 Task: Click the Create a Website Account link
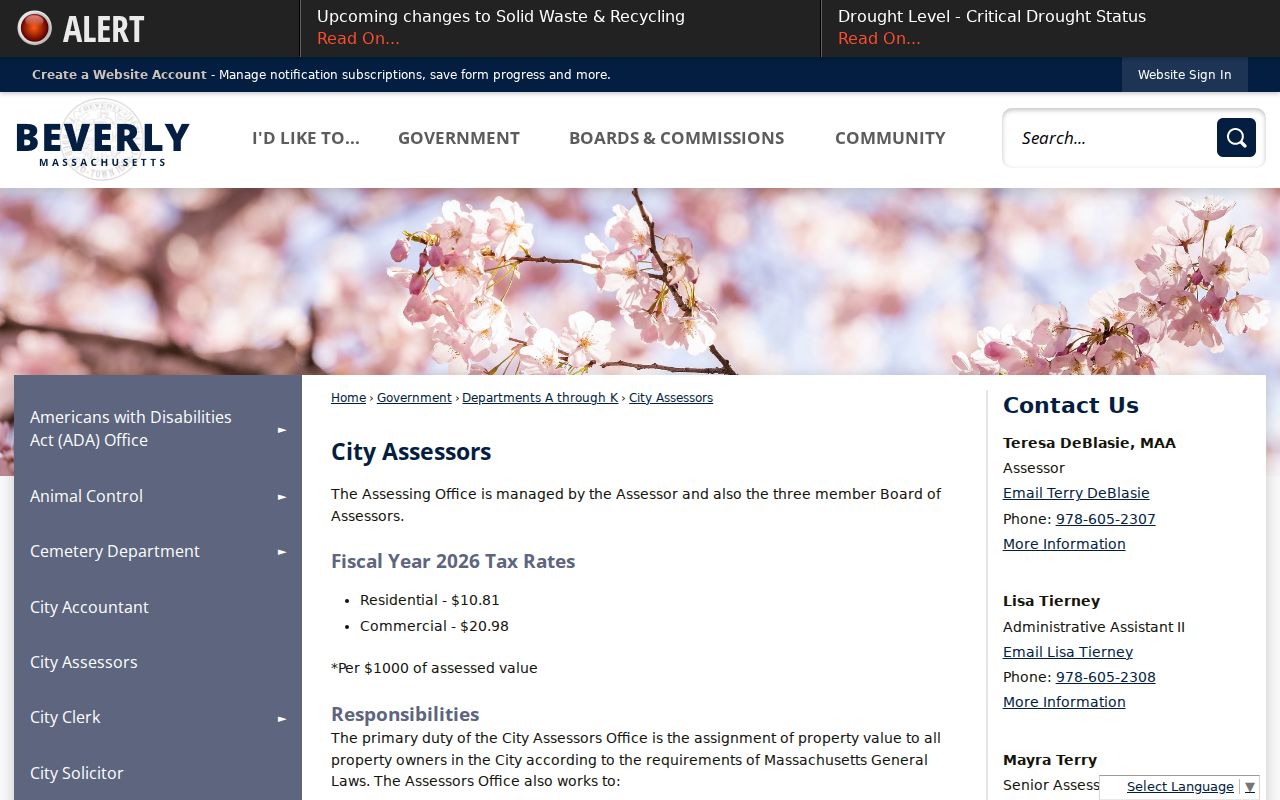click(119, 75)
